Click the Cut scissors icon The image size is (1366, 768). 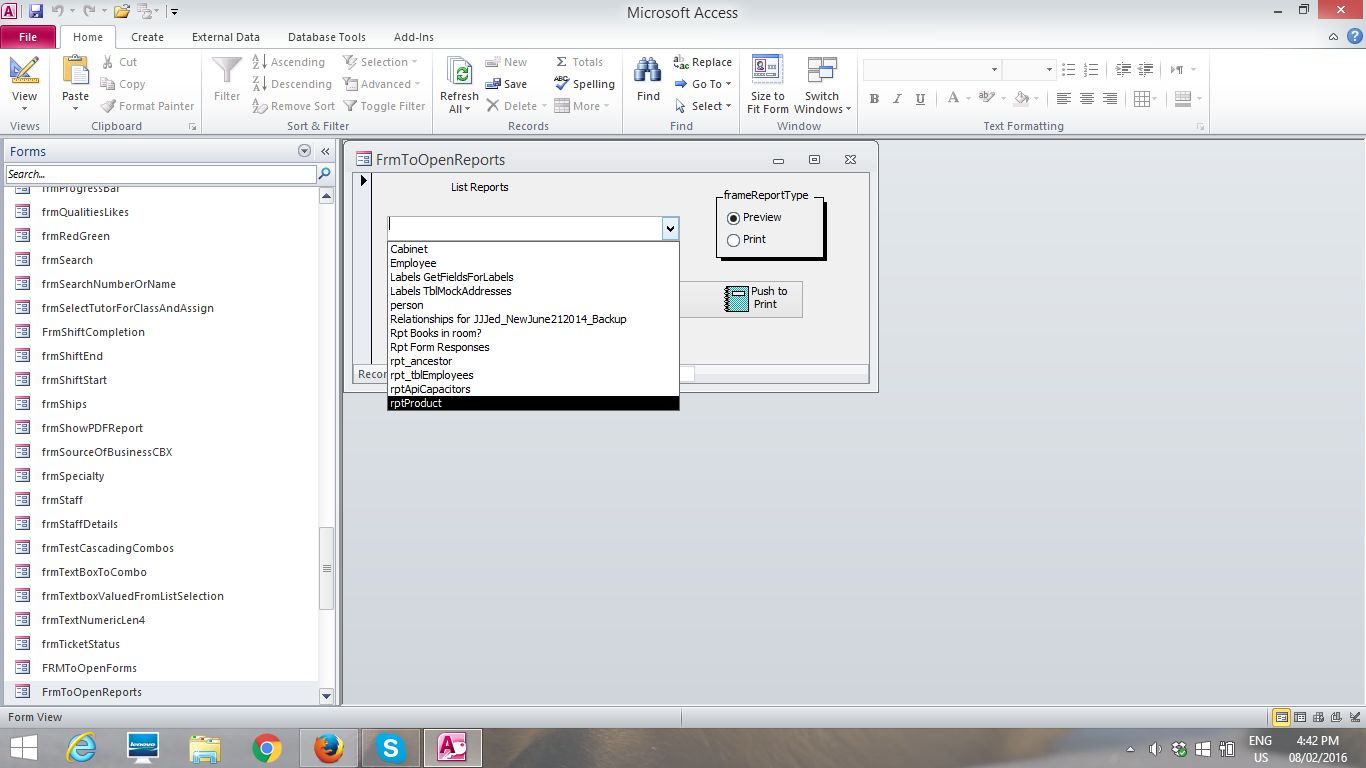107,62
